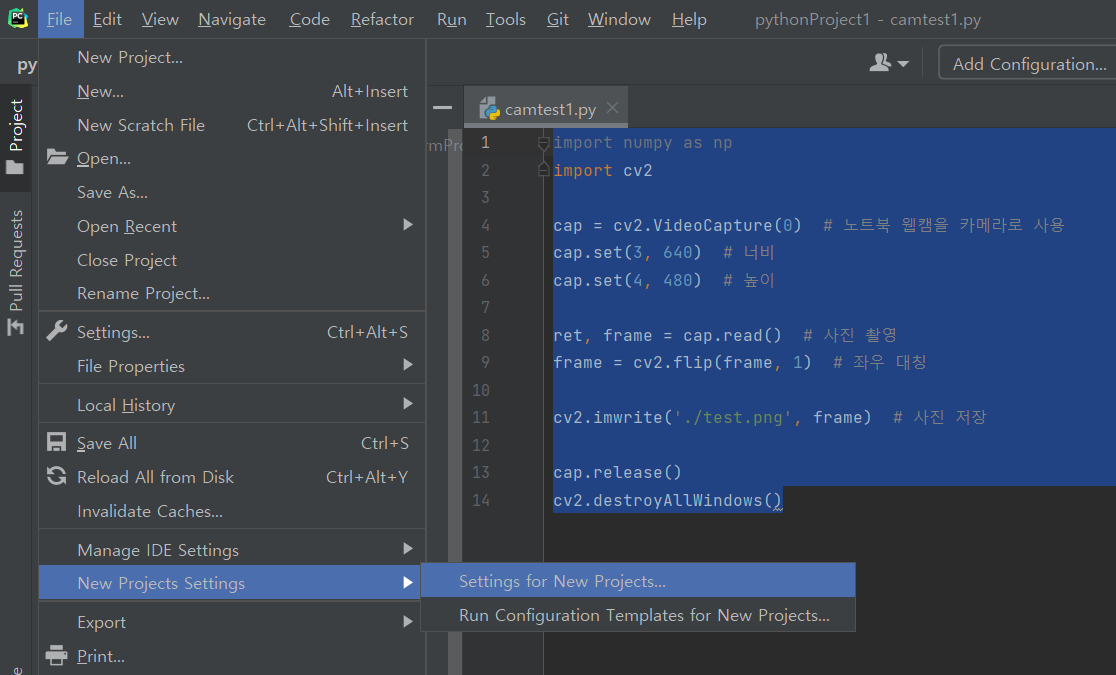Open the Project tool window sidebar tab
Screen dimensions: 1116x675
pos(16,137)
